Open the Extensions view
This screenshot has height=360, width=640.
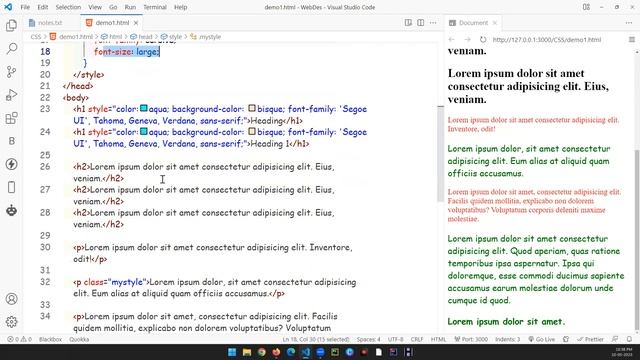pyautogui.click(x=11, y=118)
